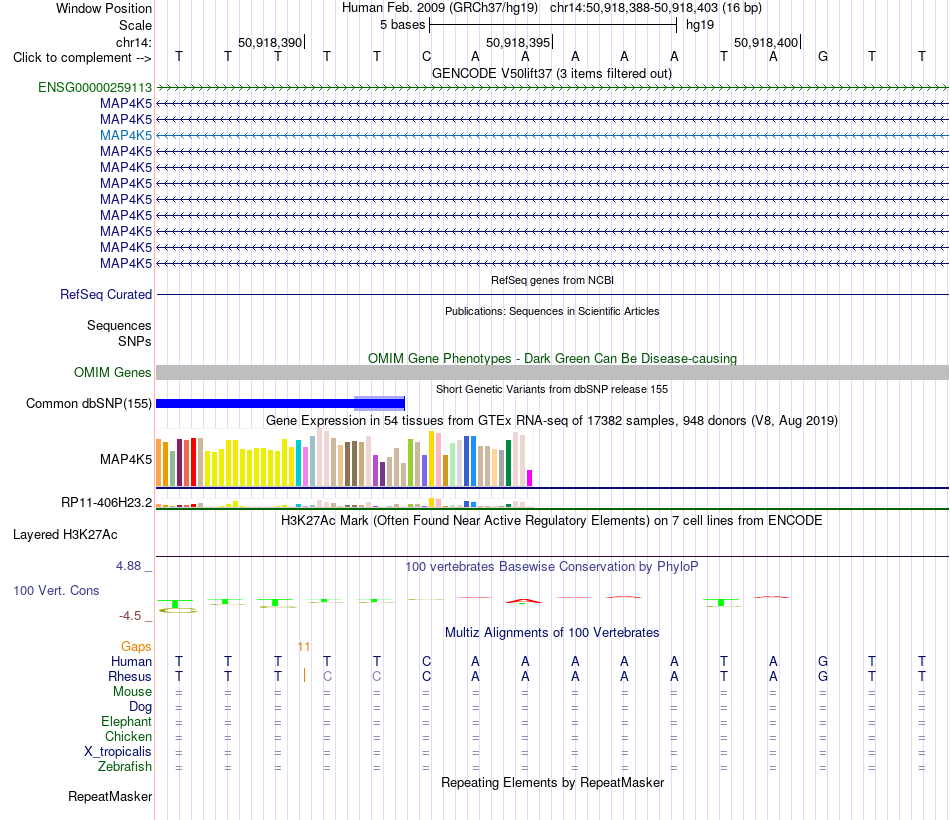
Task: Click the Window Position label
Action: point(104,8)
